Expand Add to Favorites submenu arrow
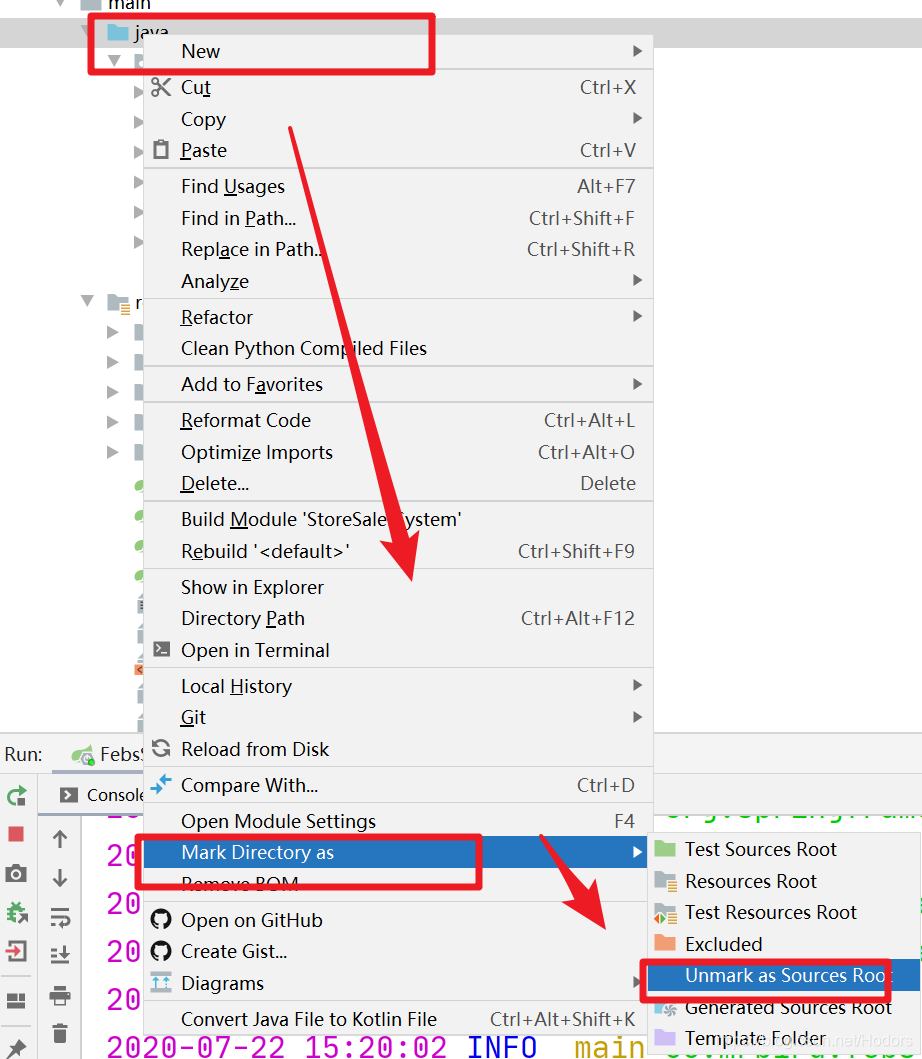This screenshot has height=1059, width=922. (637, 384)
